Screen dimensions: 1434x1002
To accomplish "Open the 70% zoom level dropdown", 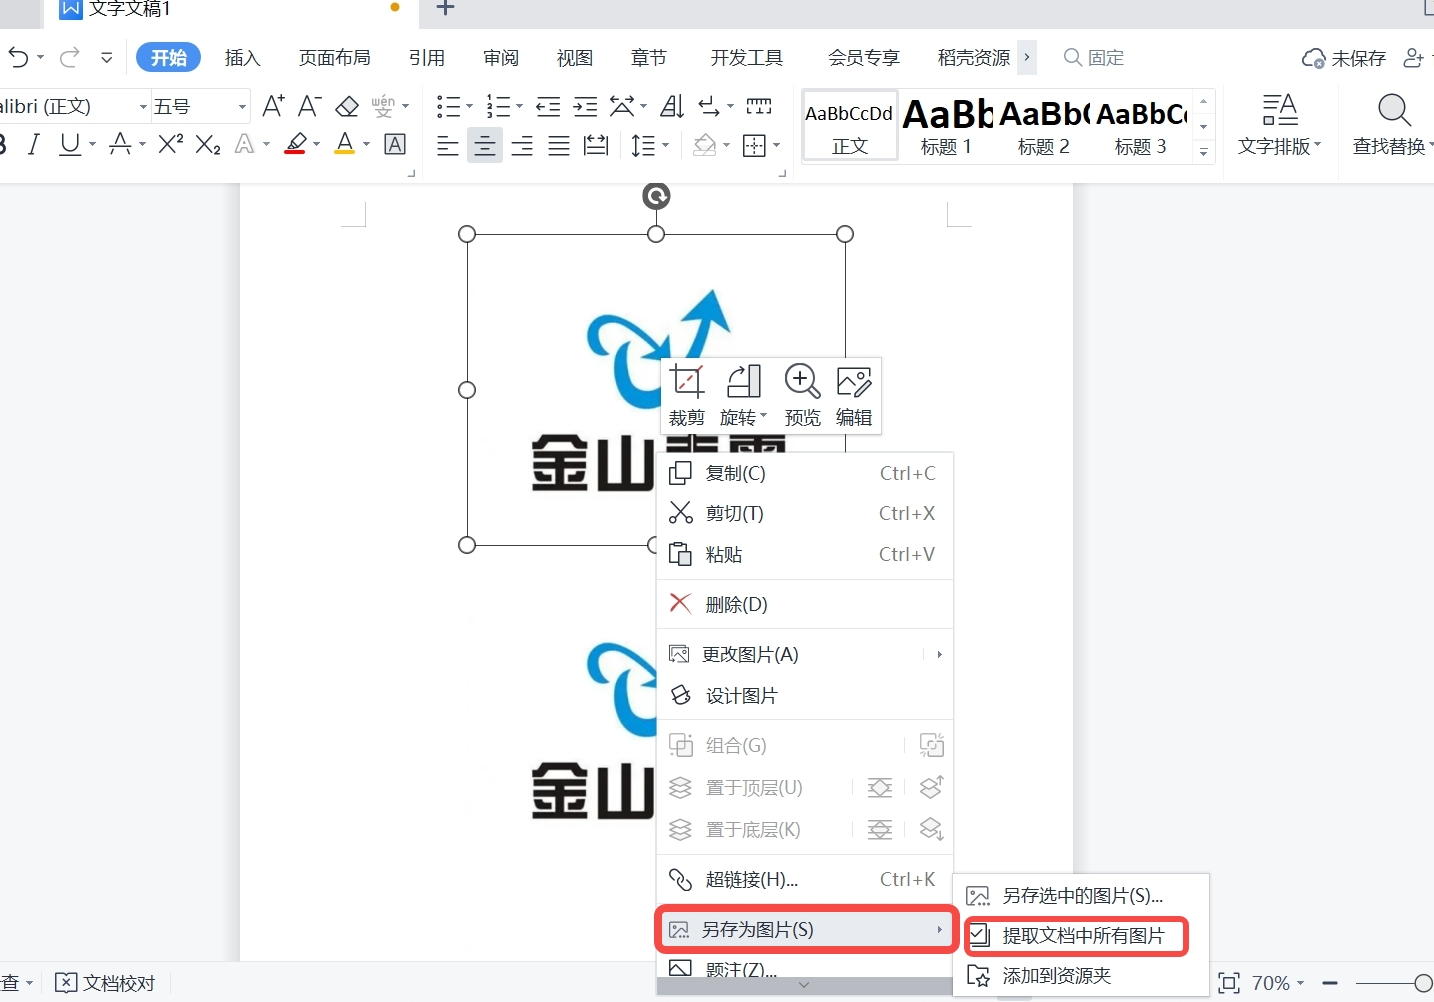I will click(1278, 983).
